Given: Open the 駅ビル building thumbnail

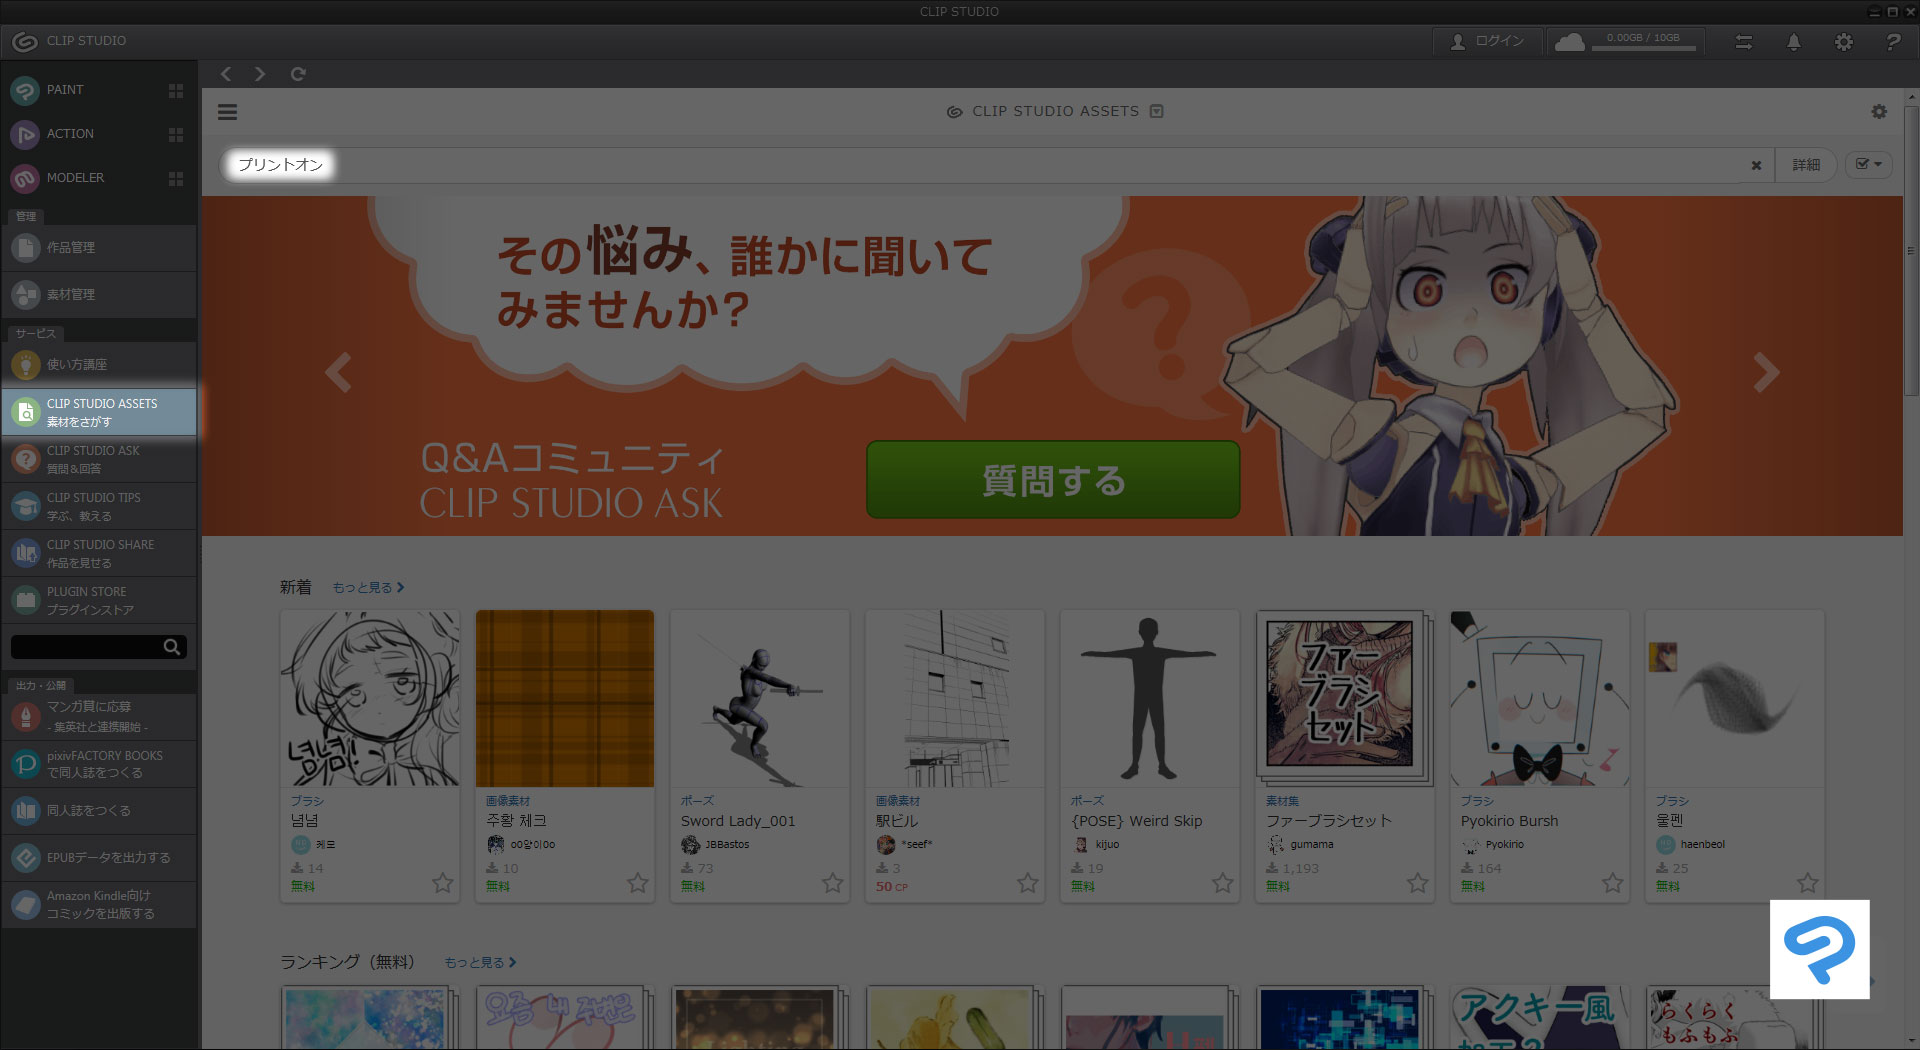Looking at the screenshot, I should (955, 699).
